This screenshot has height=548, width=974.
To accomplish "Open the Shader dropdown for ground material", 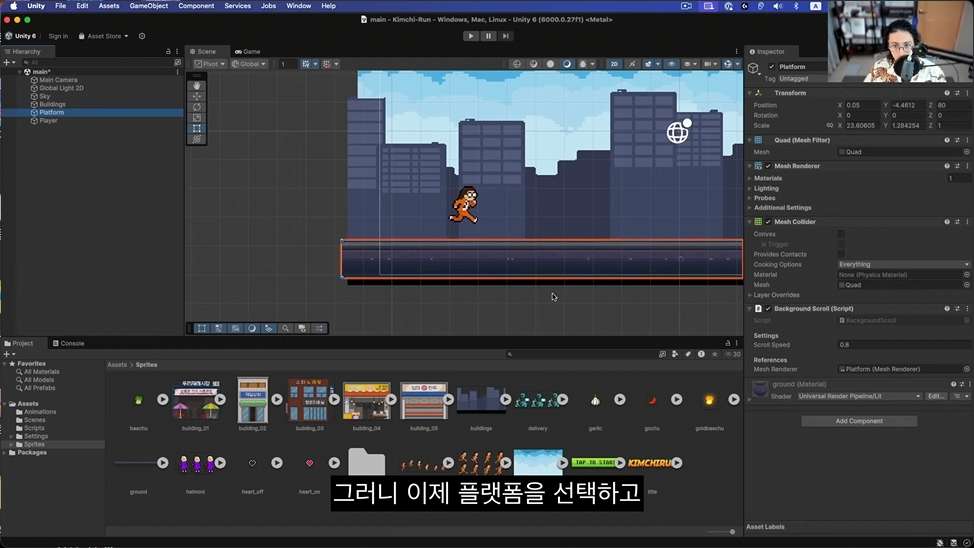I will (x=859, y=396).
